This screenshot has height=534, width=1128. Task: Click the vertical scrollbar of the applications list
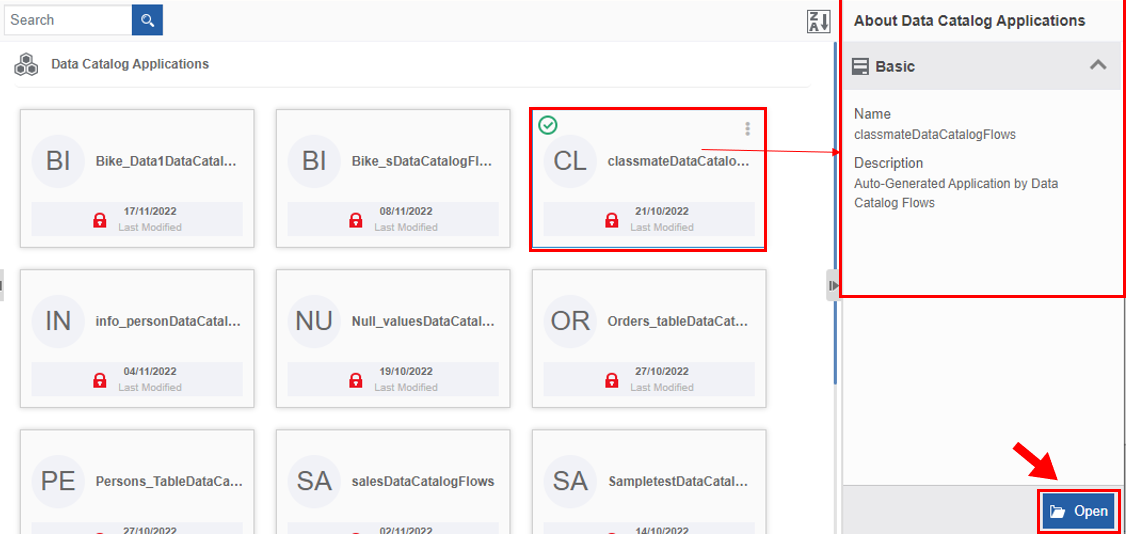835,212
